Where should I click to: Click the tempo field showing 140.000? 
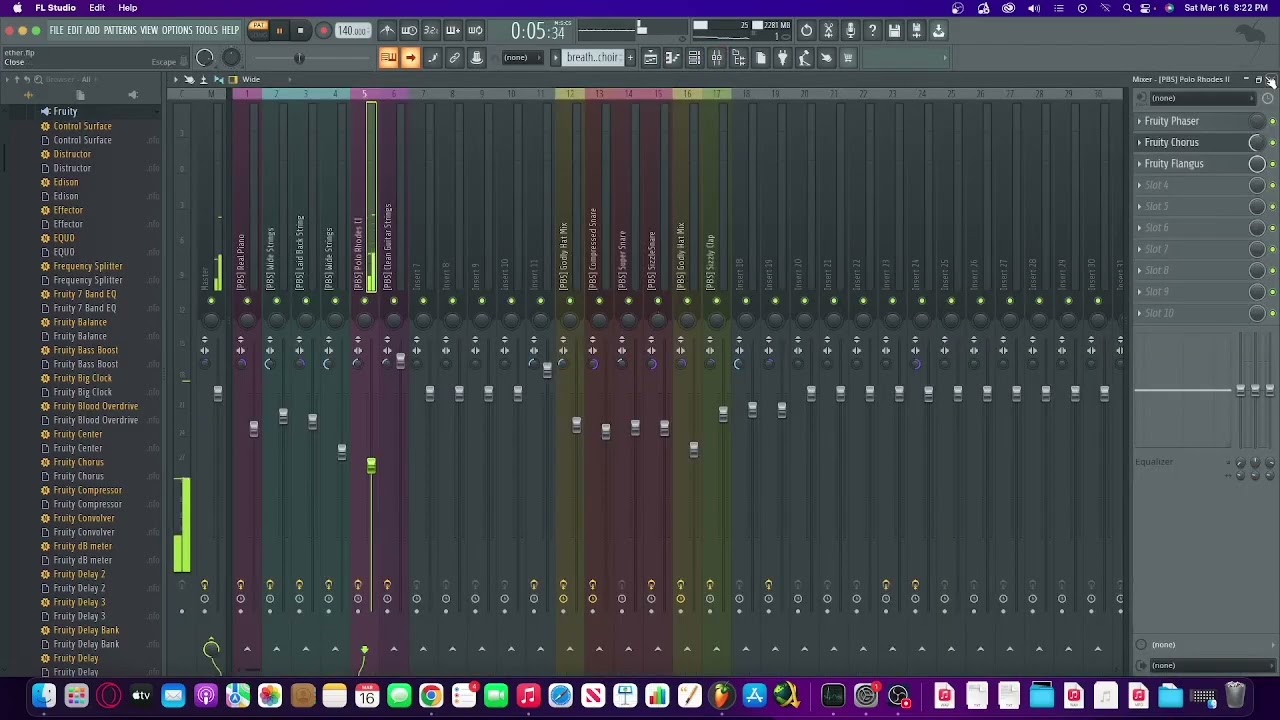[x=352, y=31]
